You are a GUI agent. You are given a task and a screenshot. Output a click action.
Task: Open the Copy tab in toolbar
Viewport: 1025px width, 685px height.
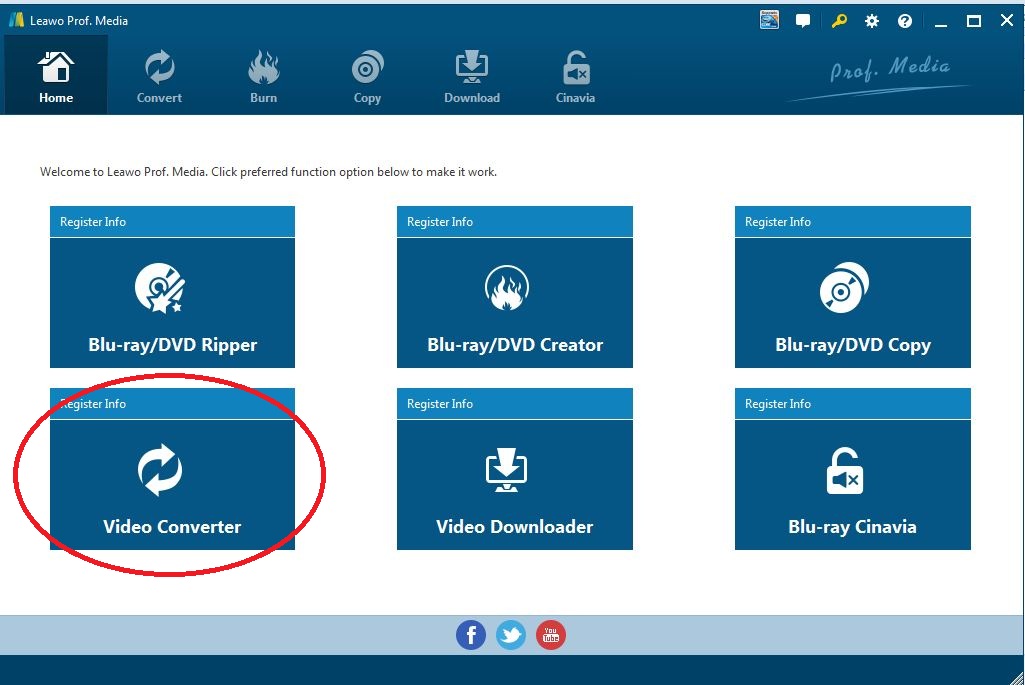coord(367,77)
